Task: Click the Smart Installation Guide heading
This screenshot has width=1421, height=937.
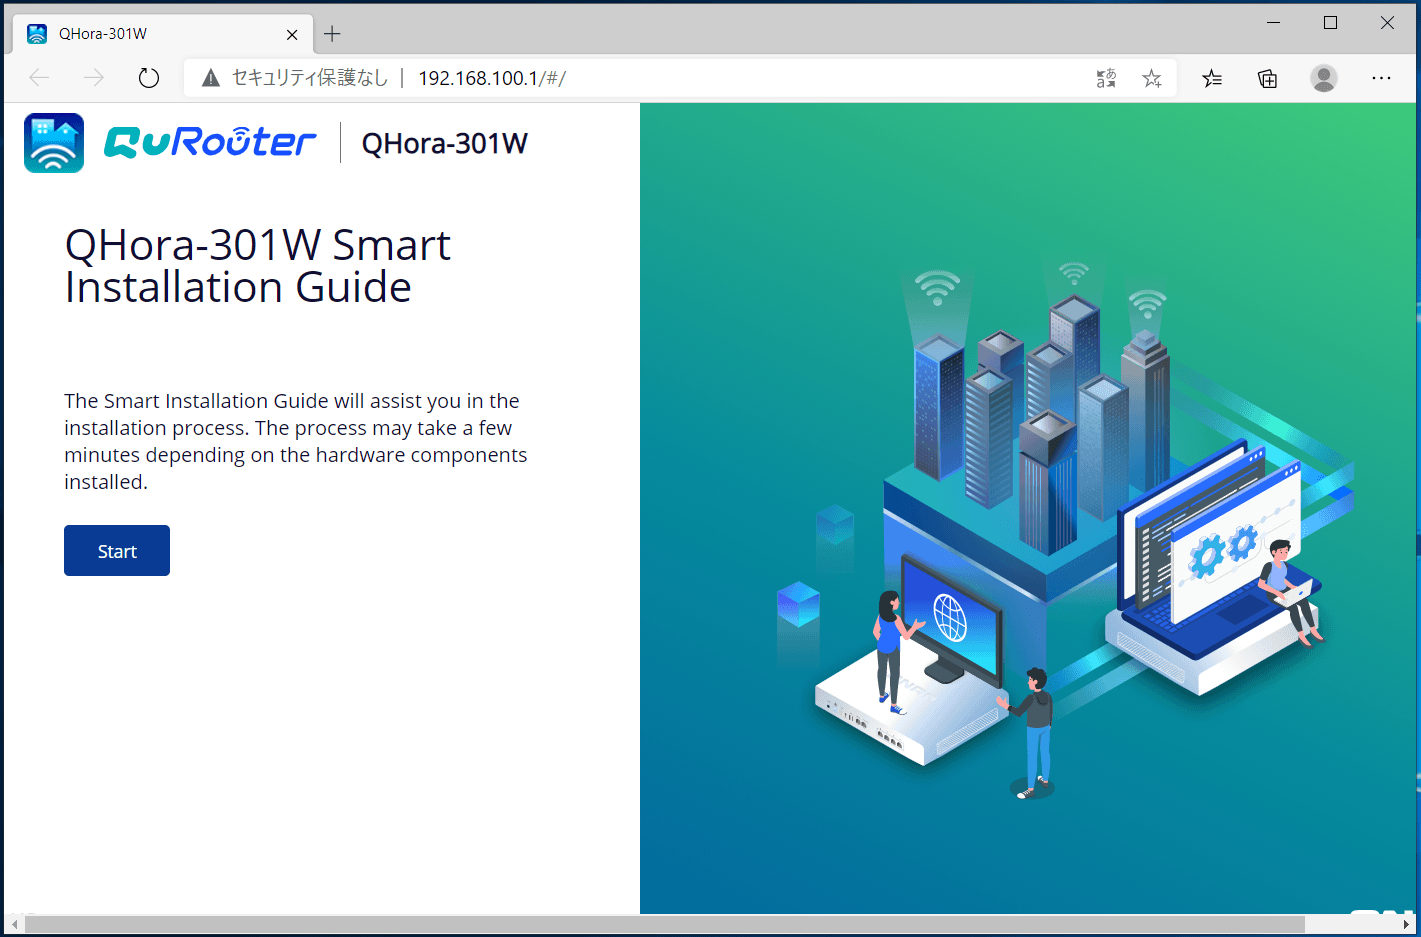Action: click(x=258, y=266)
